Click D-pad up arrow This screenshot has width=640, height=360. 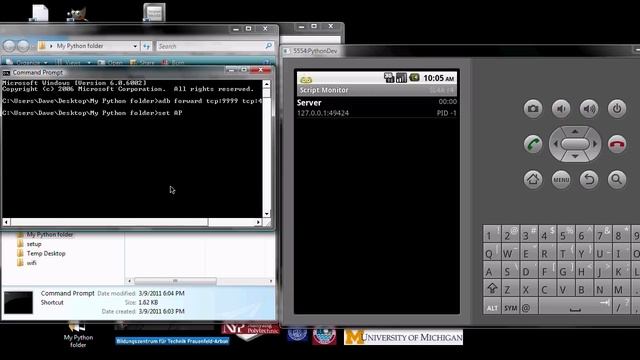tap(575, 131)
